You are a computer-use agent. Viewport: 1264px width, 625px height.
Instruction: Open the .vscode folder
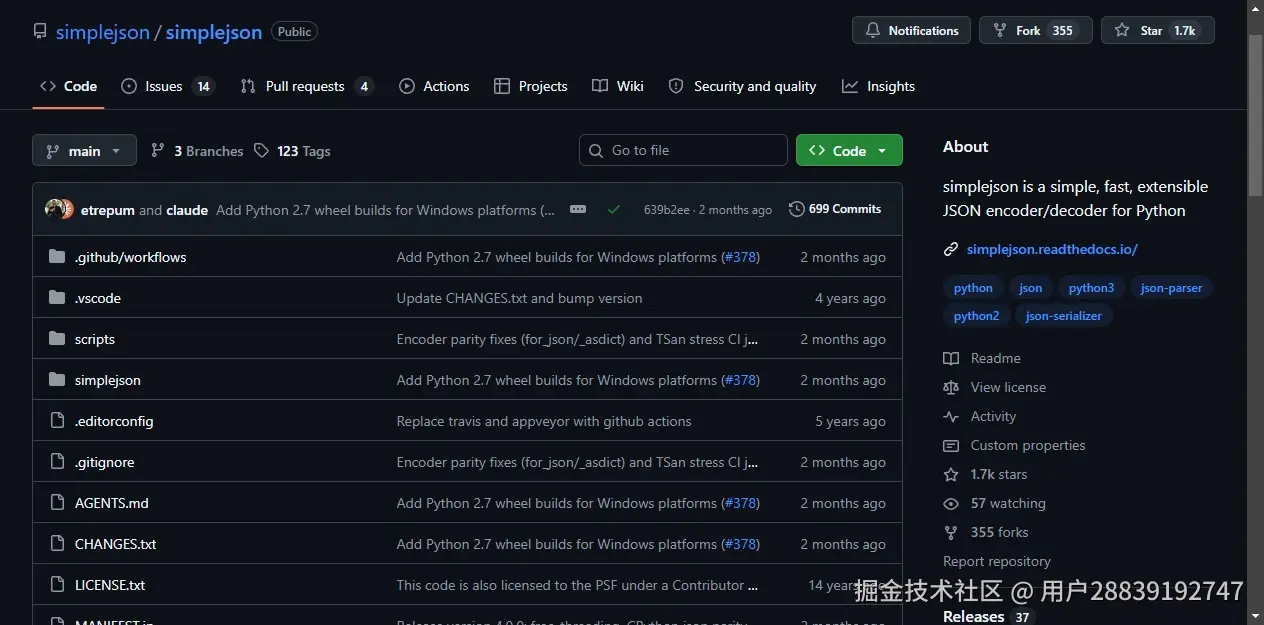coord(98,298)
